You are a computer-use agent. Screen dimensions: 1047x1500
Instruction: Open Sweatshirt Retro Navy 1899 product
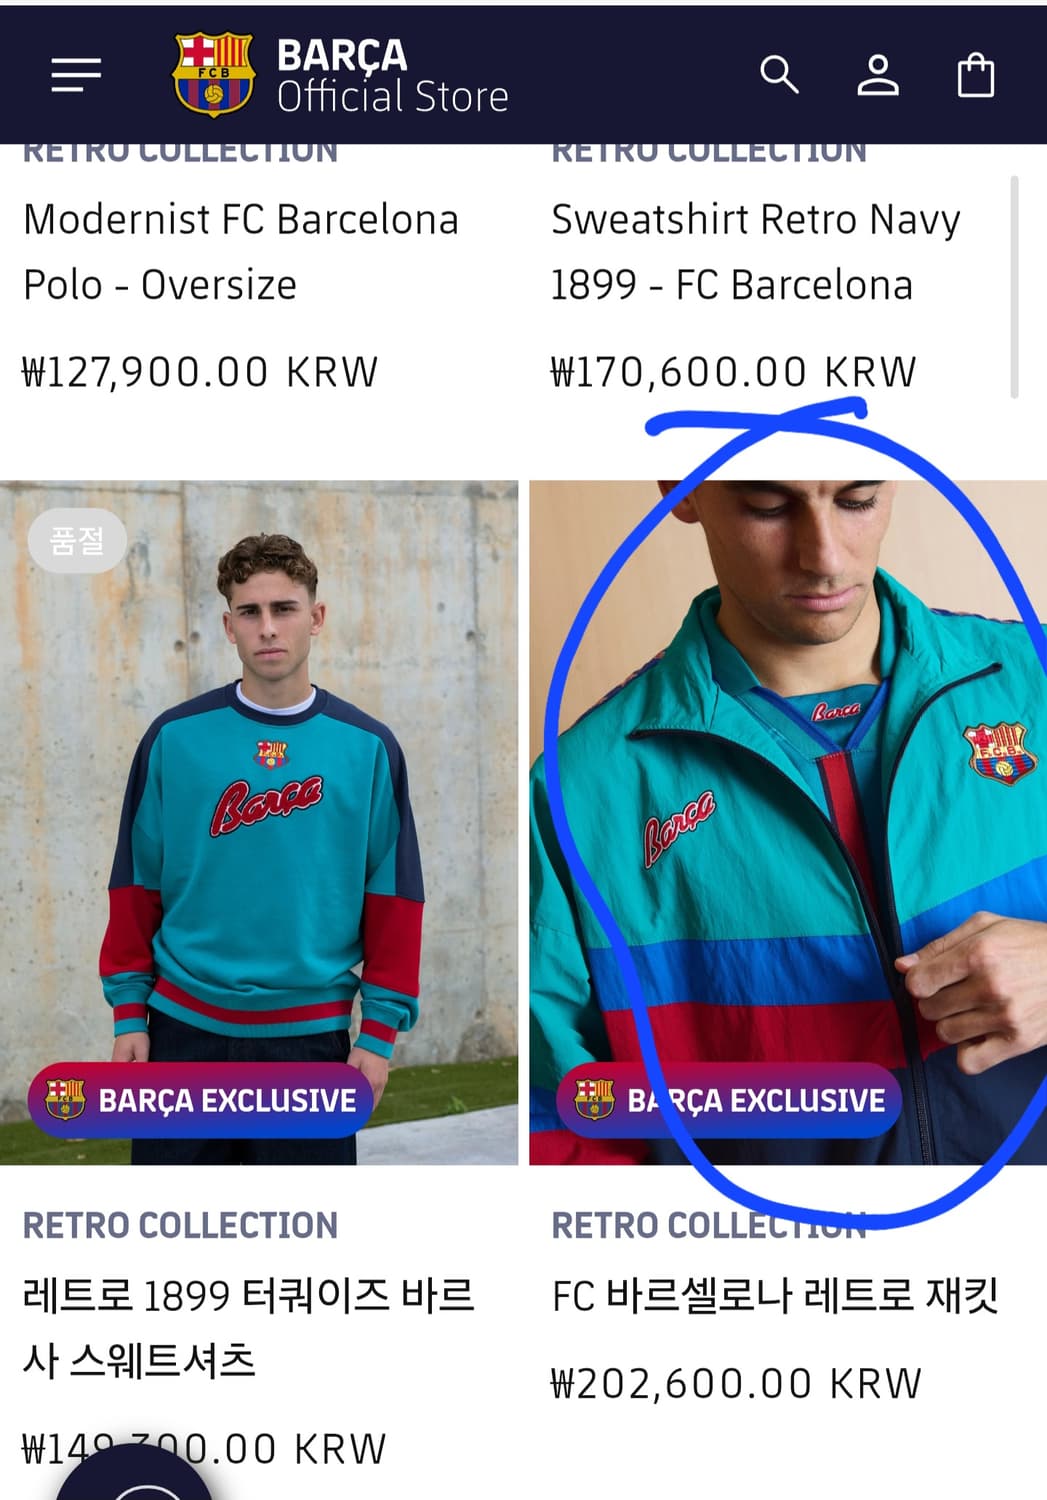[x=755, y=252]
